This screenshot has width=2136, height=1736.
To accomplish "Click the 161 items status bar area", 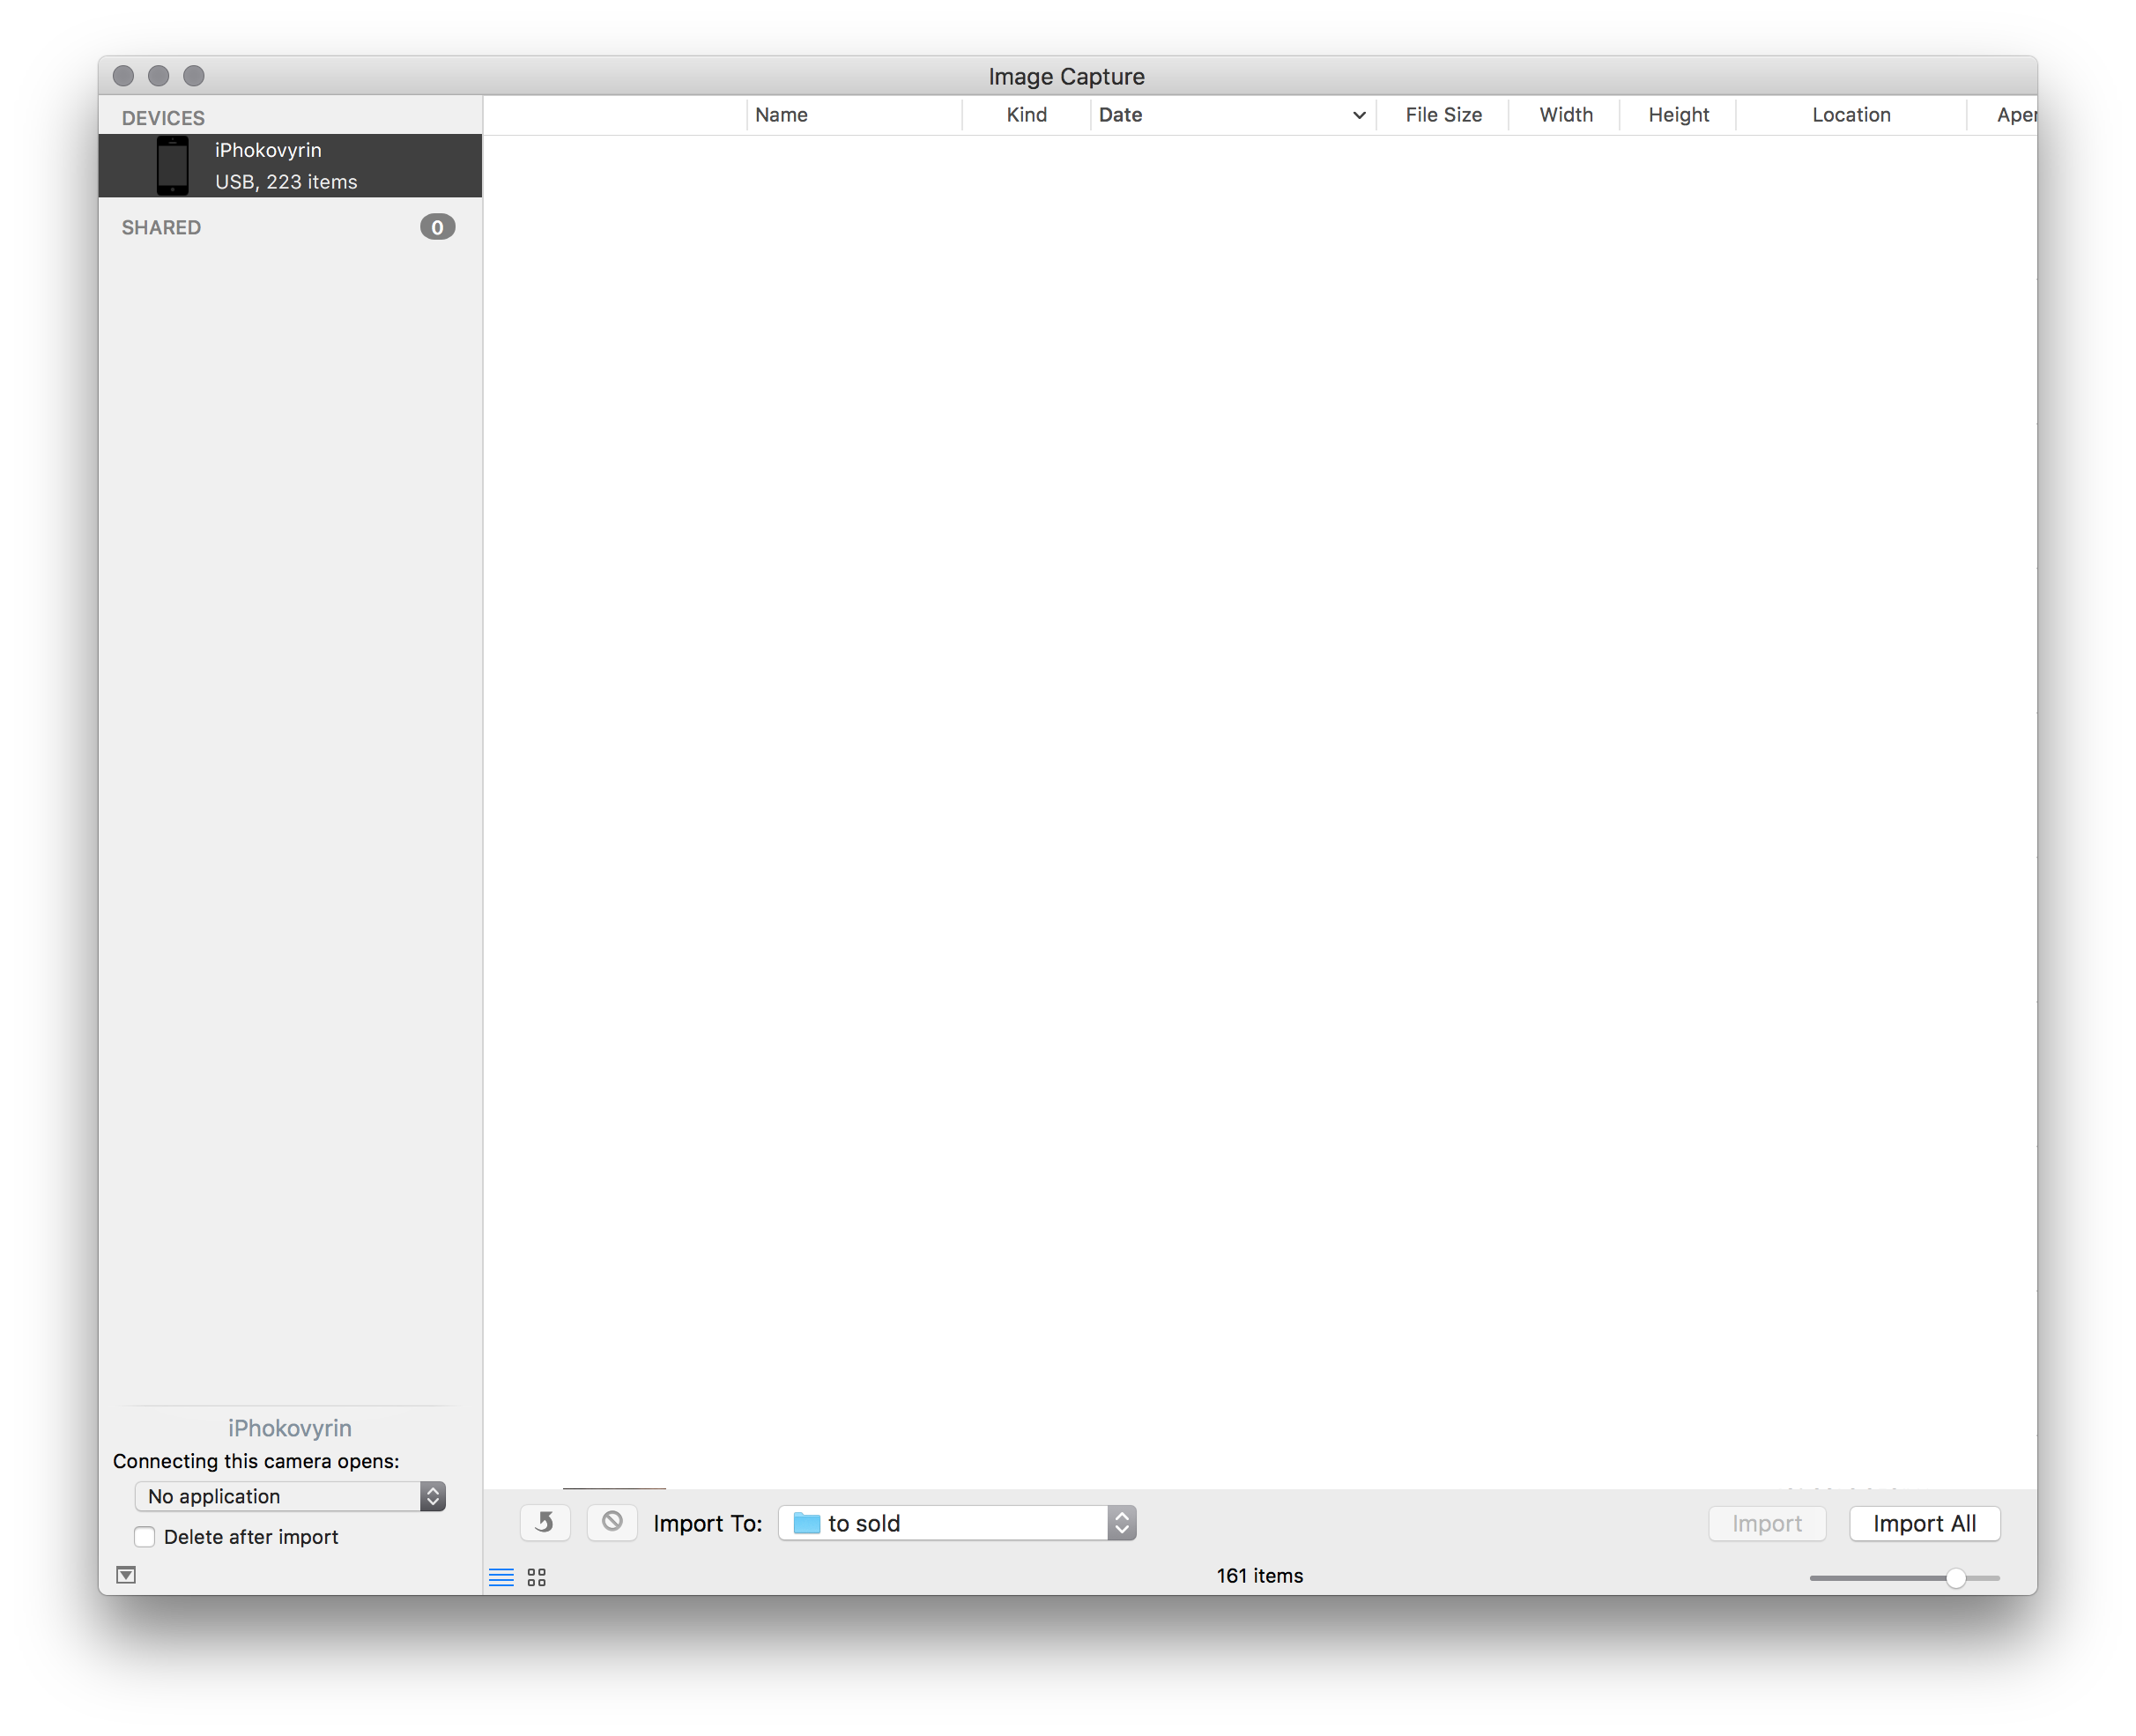I will [1259, 1575].
